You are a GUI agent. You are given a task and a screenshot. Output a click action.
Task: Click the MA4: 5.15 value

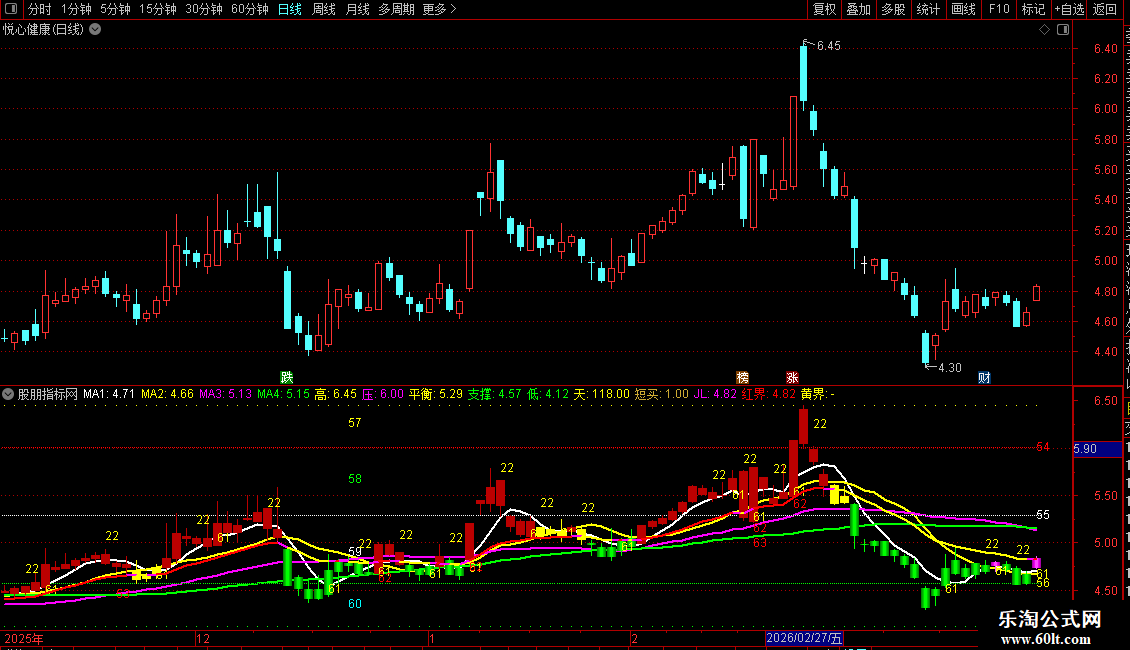pos(283,394)
